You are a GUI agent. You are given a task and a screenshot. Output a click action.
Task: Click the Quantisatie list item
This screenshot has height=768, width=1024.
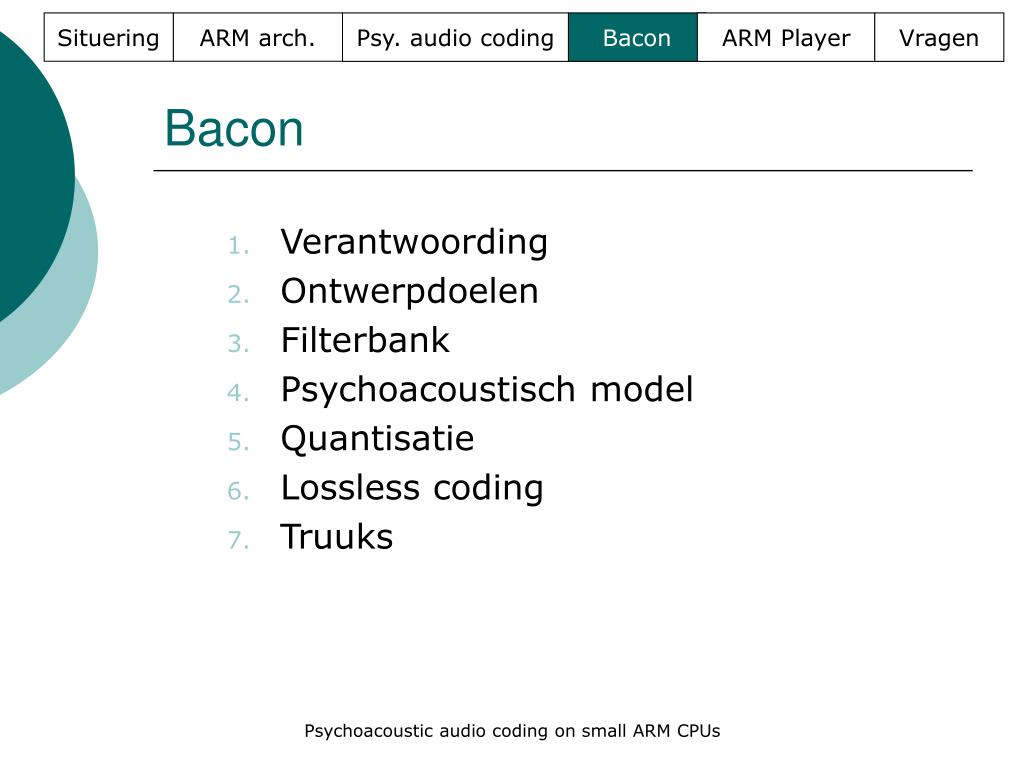tap(377, 438)
